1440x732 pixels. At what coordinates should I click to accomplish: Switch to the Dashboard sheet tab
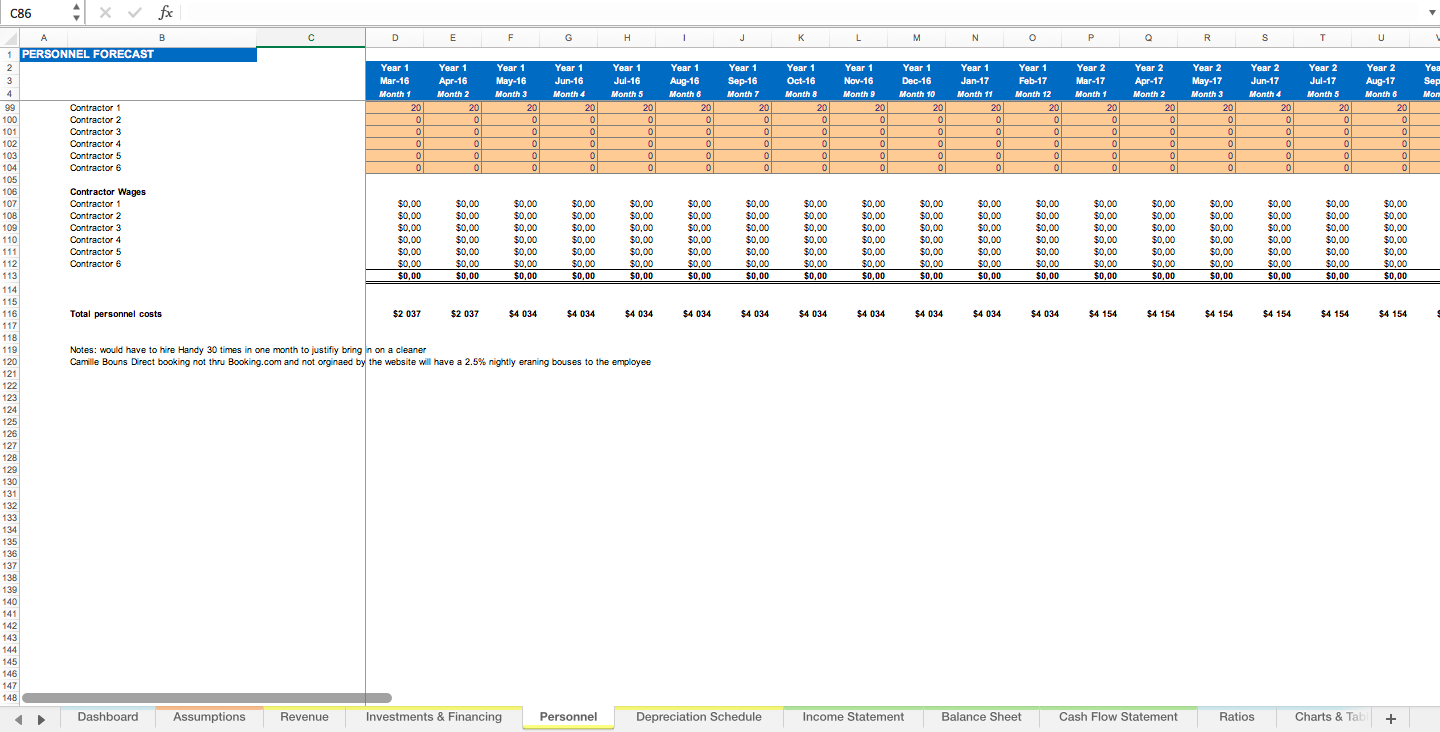tap(107, 717)
